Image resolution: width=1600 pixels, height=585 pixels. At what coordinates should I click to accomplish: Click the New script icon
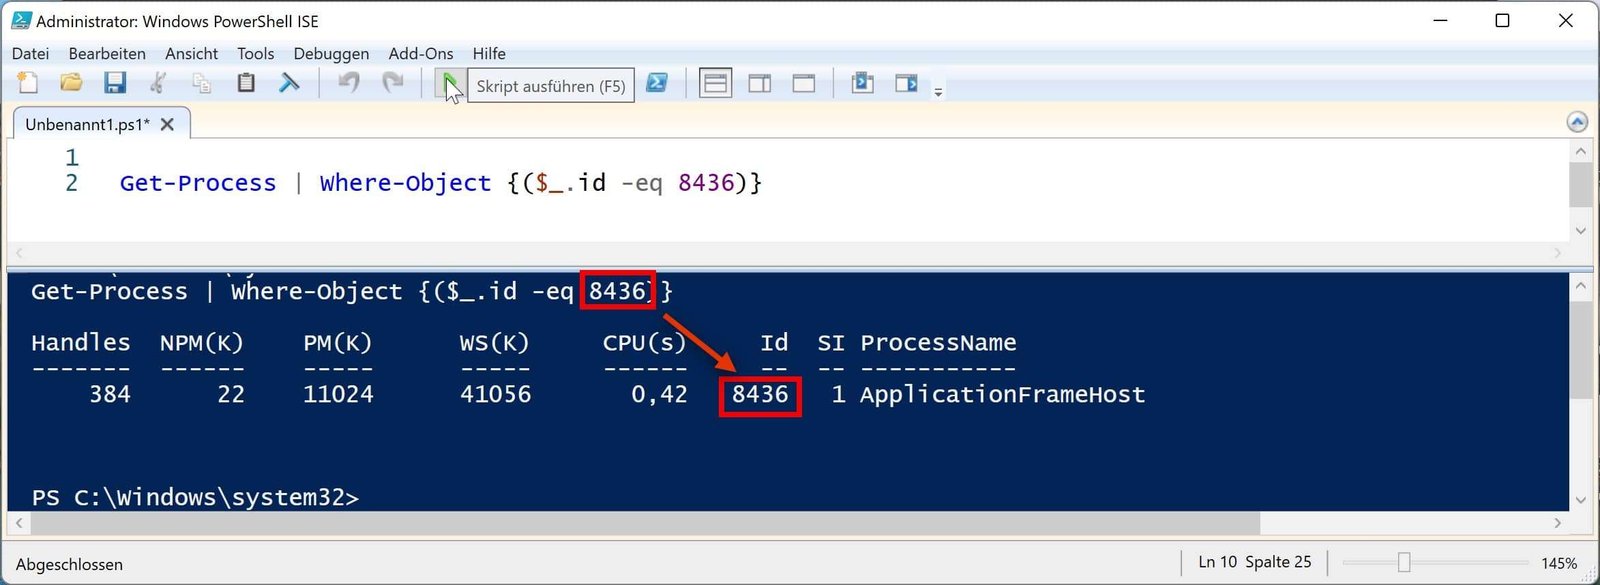click(28, 84)
